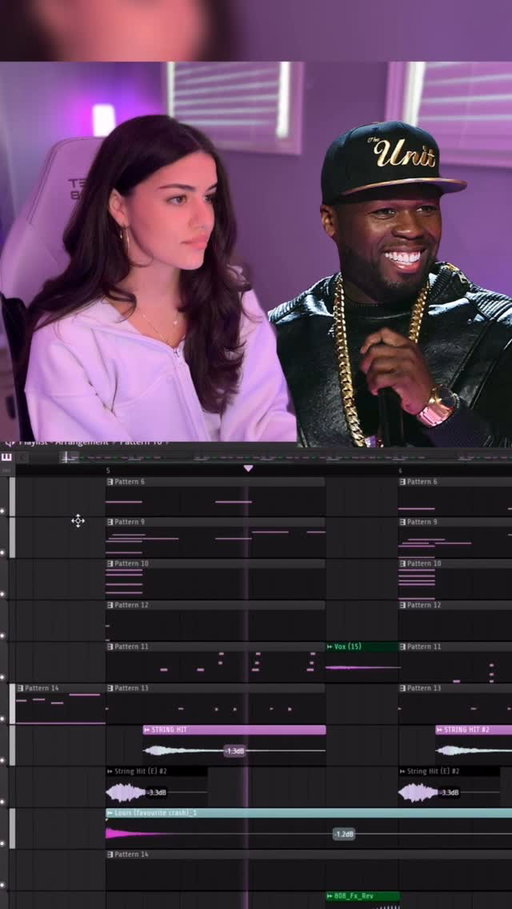Click the -3.3dB gain handle on second String Hit (E) #2

449,792
